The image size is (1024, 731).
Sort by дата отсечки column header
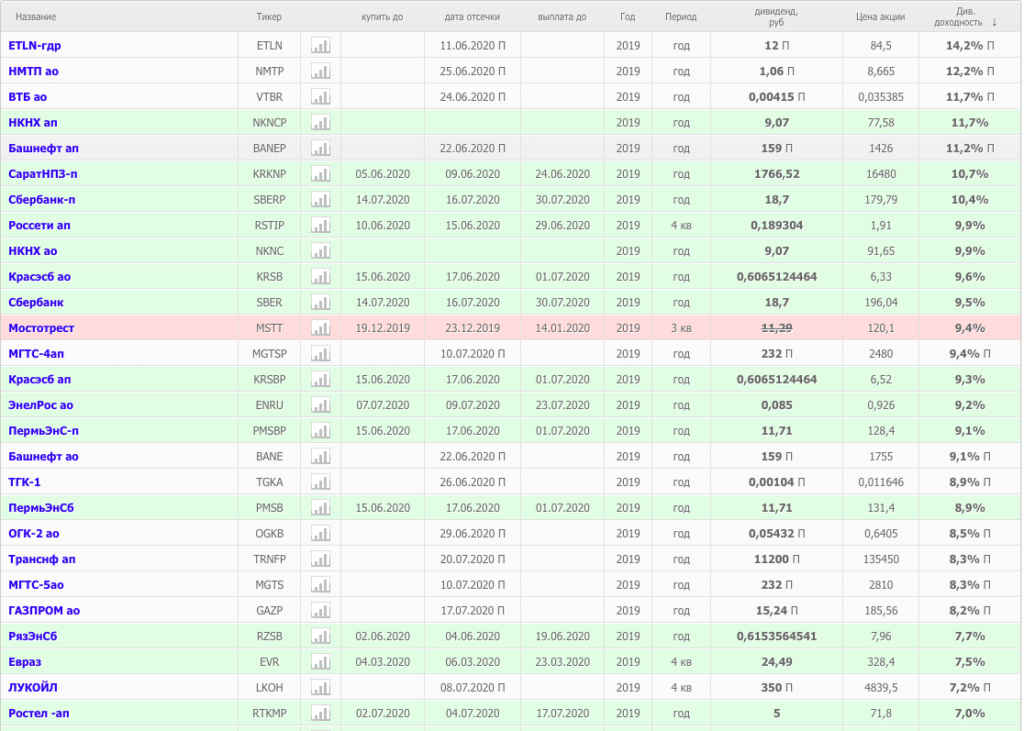(x=472, y=17)
